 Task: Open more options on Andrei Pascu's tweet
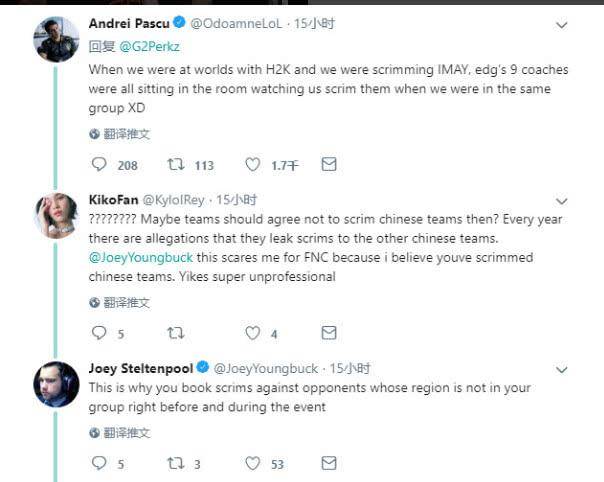pyautogui.click(x=561, y=22)
